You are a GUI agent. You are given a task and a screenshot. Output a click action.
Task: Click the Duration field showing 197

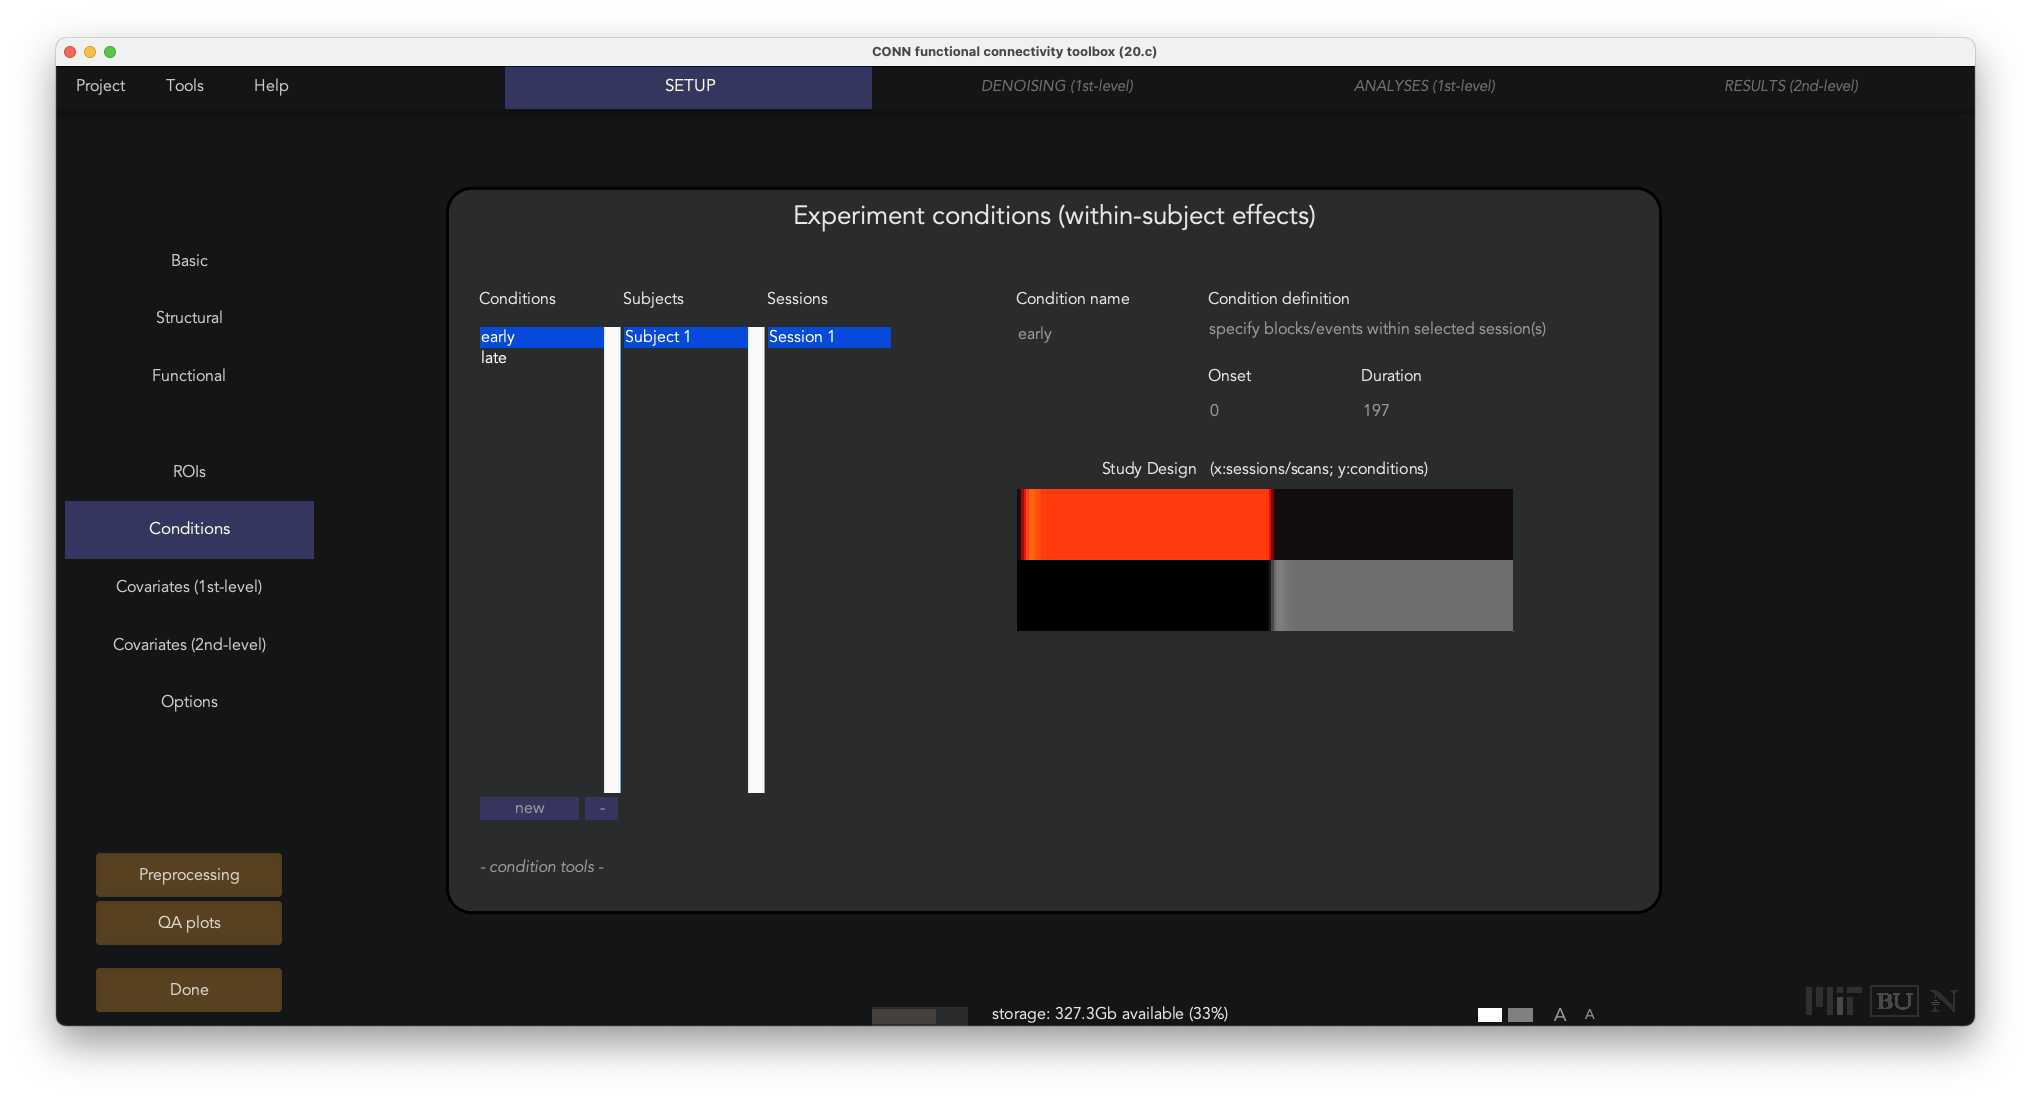tap(1376, 410)
